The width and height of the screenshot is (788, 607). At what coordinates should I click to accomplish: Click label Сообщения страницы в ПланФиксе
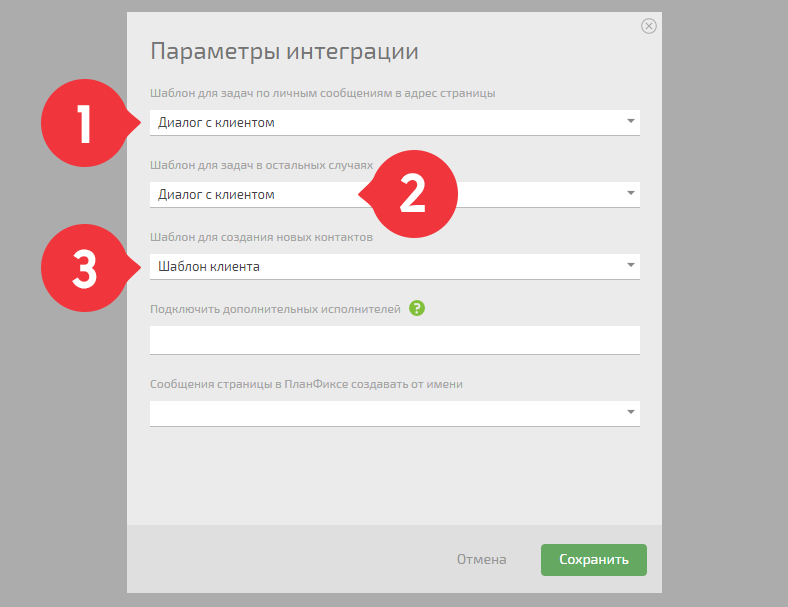coord(306,384)
